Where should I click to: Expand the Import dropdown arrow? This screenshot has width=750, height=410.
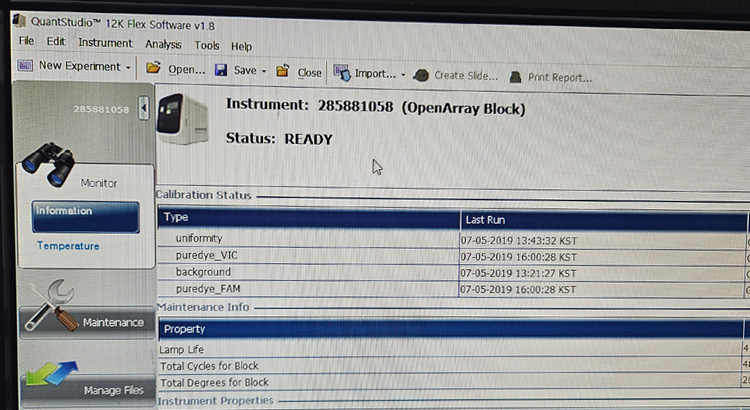point(402,74)
